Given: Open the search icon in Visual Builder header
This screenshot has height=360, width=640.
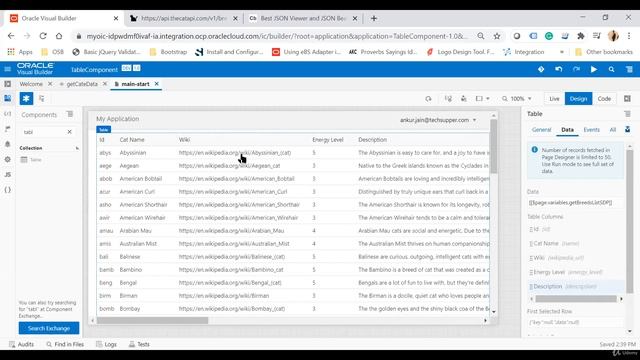Looking at the screenshot, I should [611, 69].
